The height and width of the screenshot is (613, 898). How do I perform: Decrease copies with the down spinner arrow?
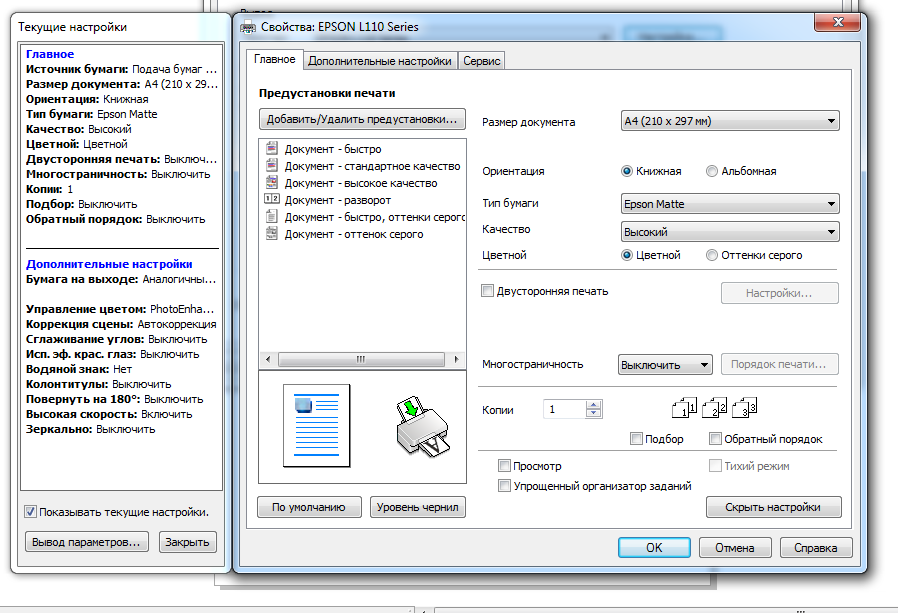click(x=594, y=412)
